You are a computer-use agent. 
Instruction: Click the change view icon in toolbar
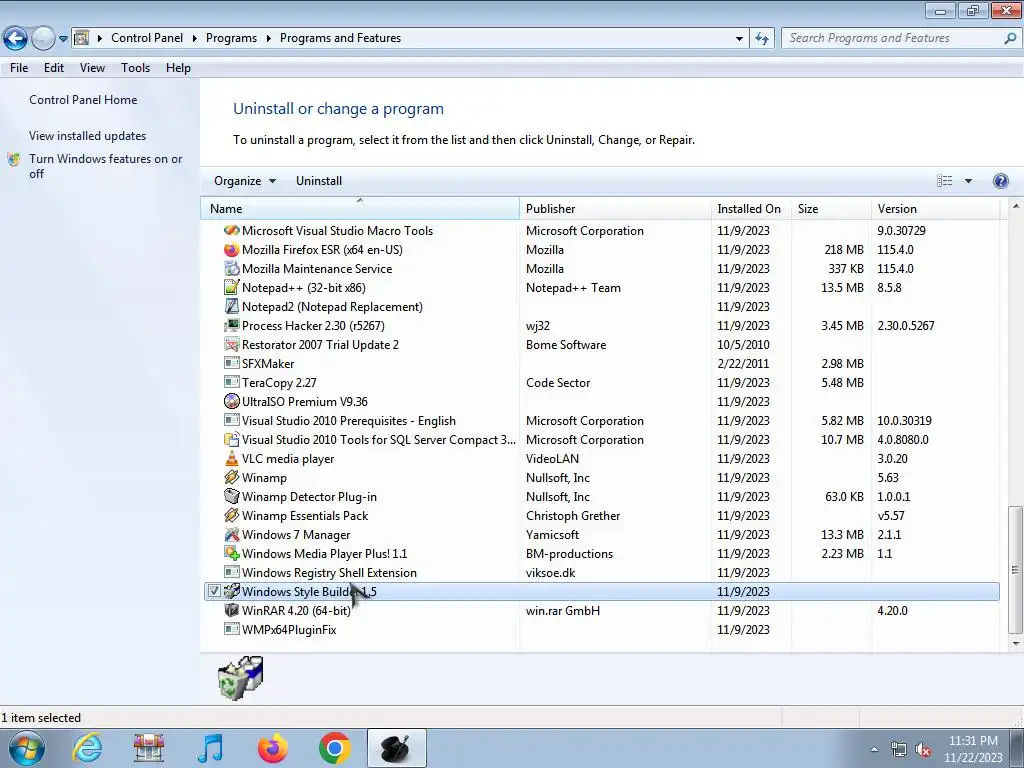[x=944, y=181]
